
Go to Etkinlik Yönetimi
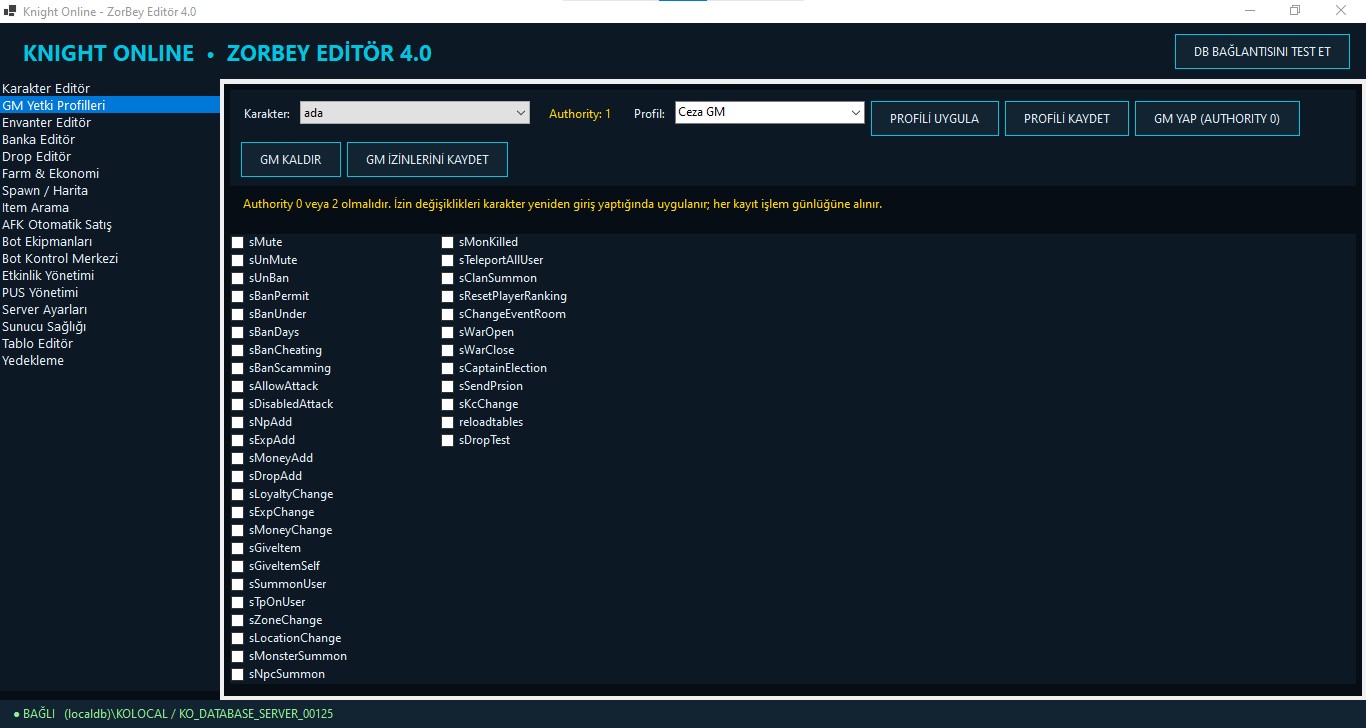(x=110, y=275)
